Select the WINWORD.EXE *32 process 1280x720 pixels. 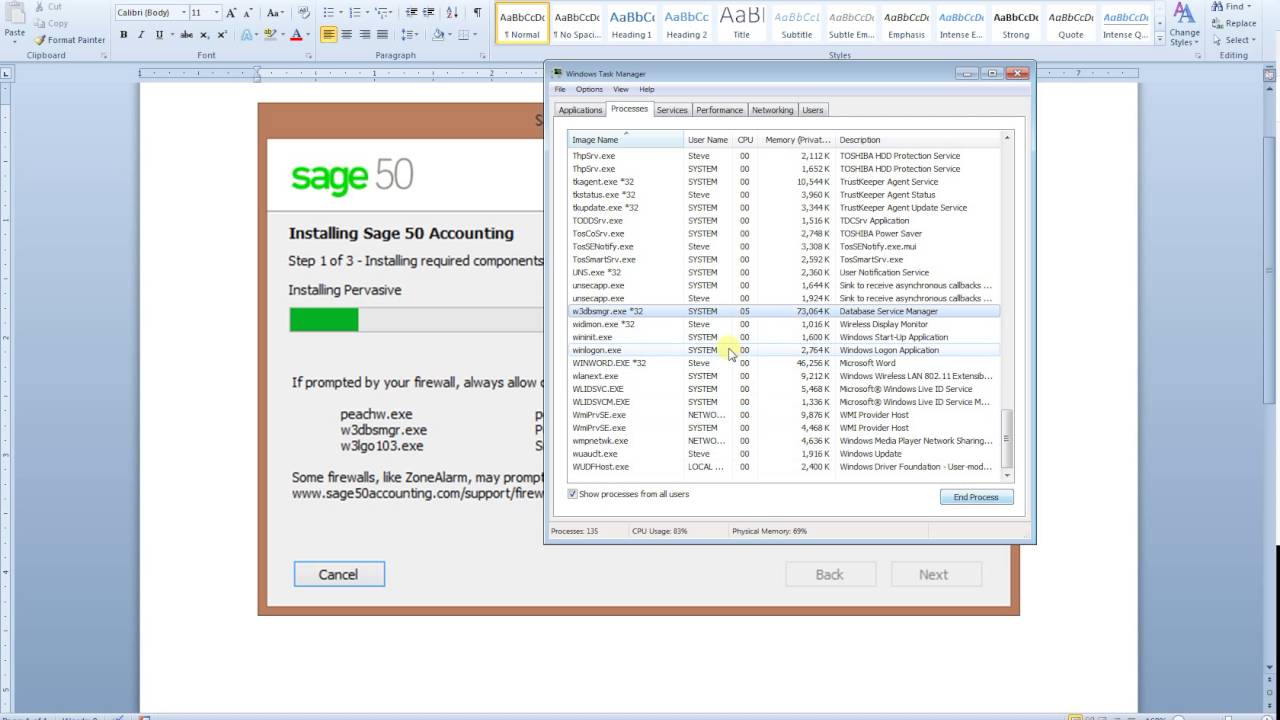pyautogui.click(x=784, y=363)
